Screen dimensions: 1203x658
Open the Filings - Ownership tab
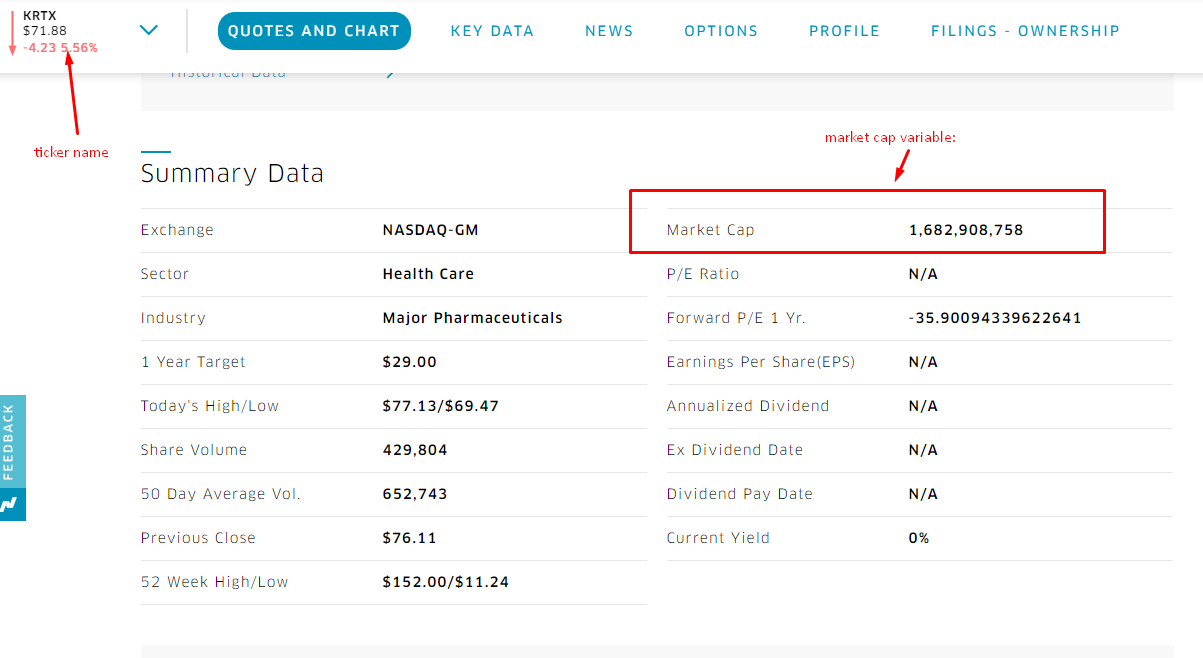[1025, 31]
